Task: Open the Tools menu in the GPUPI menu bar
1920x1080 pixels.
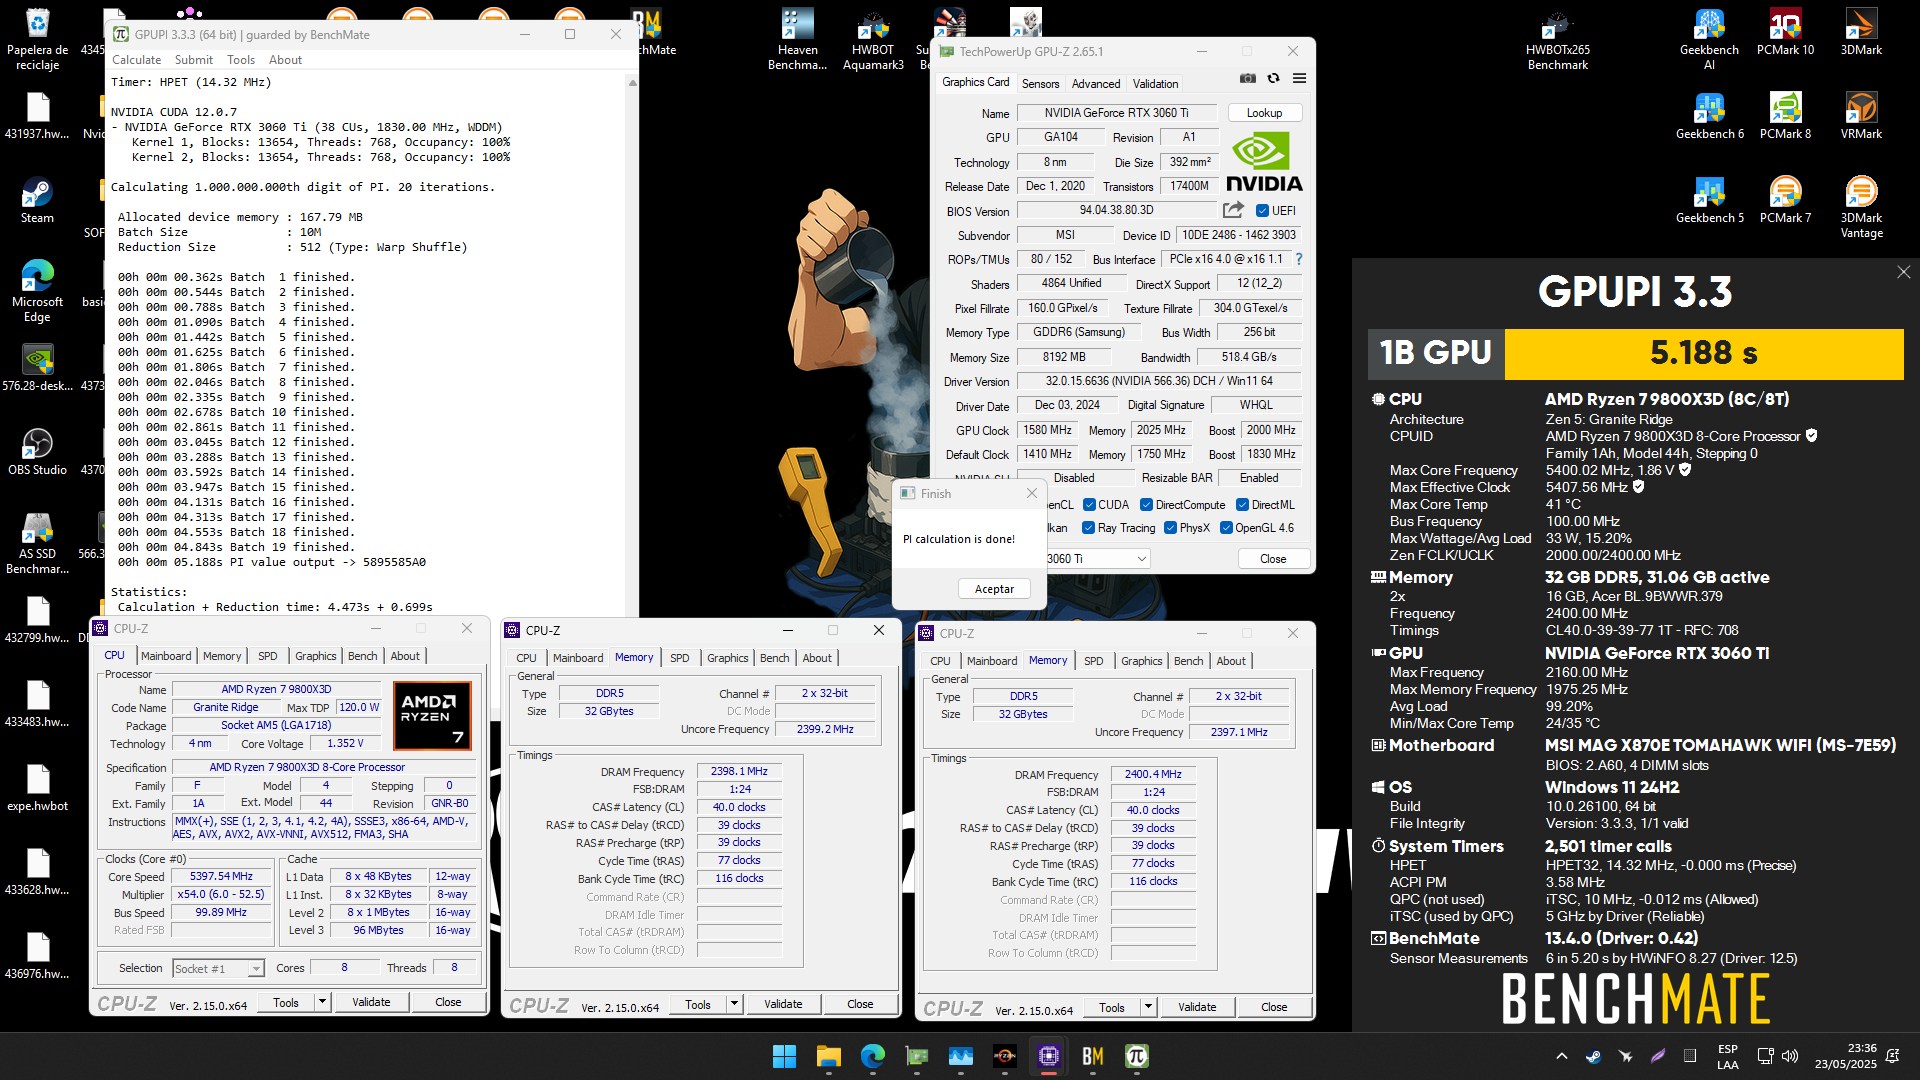Action: pyautogui.click(x=241, y=60)
